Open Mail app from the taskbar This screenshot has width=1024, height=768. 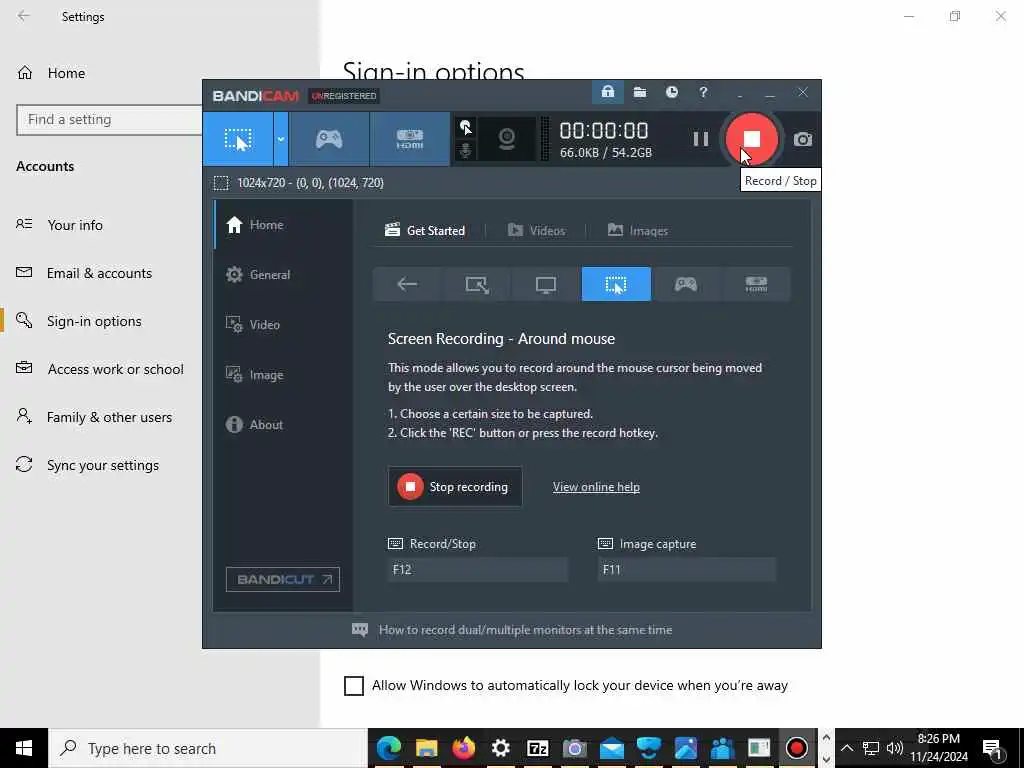[x=612, y=748]
